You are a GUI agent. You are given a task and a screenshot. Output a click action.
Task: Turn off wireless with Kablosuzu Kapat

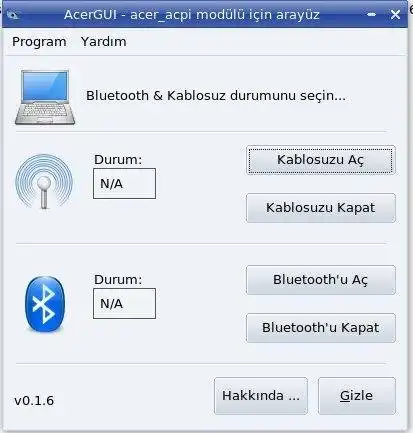(321, 208)
